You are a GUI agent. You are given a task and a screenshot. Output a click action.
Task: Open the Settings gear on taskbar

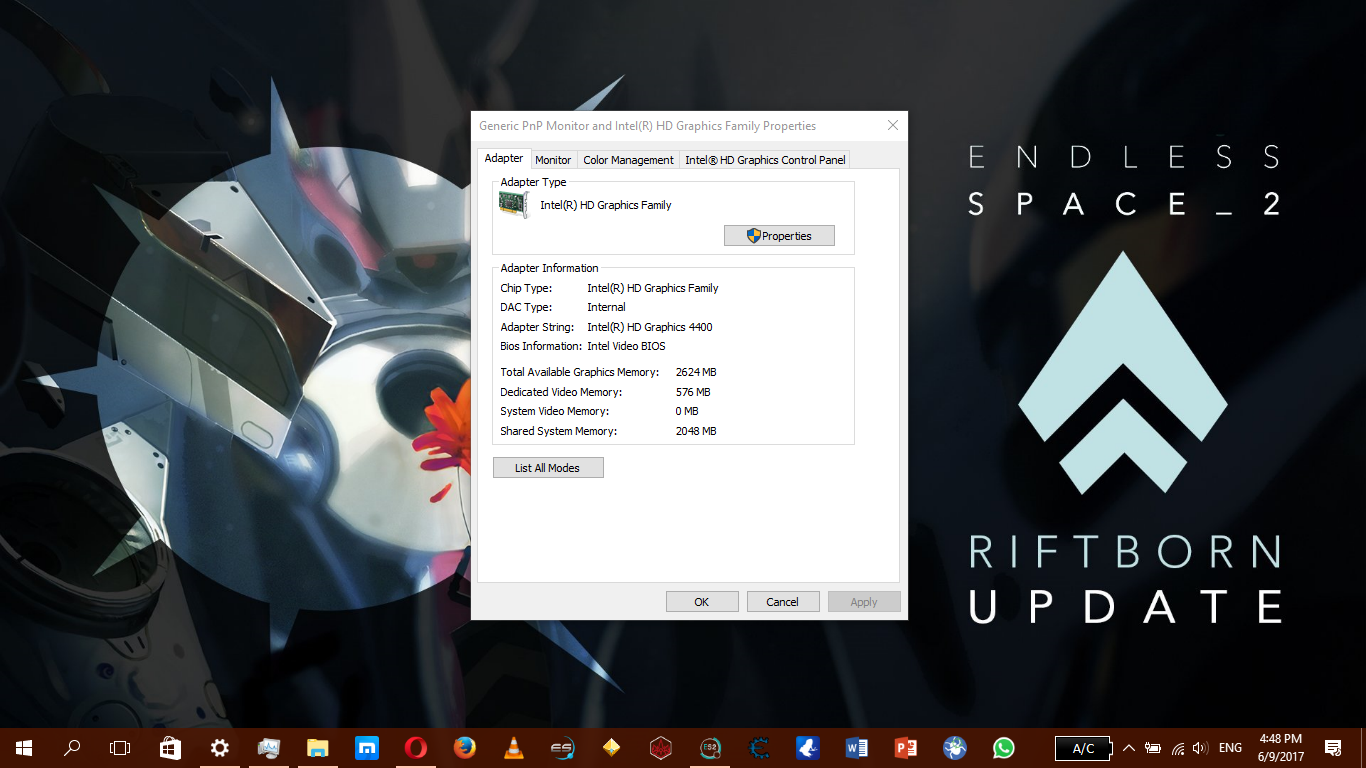[x=220, y=748]
